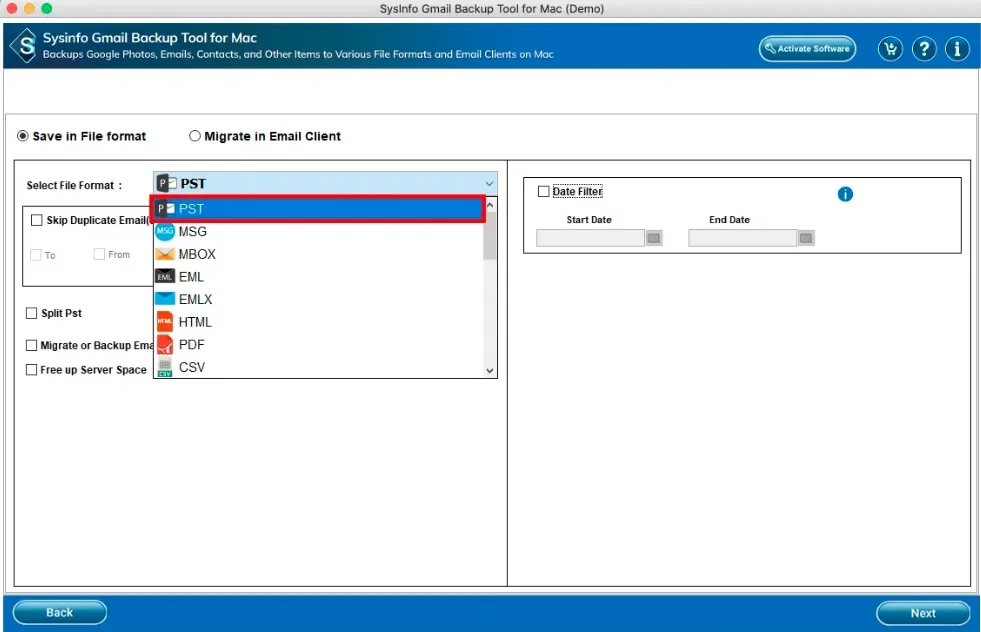Open the End Date calendar picker
Screen dimensions: 981x632
point(806,238)
